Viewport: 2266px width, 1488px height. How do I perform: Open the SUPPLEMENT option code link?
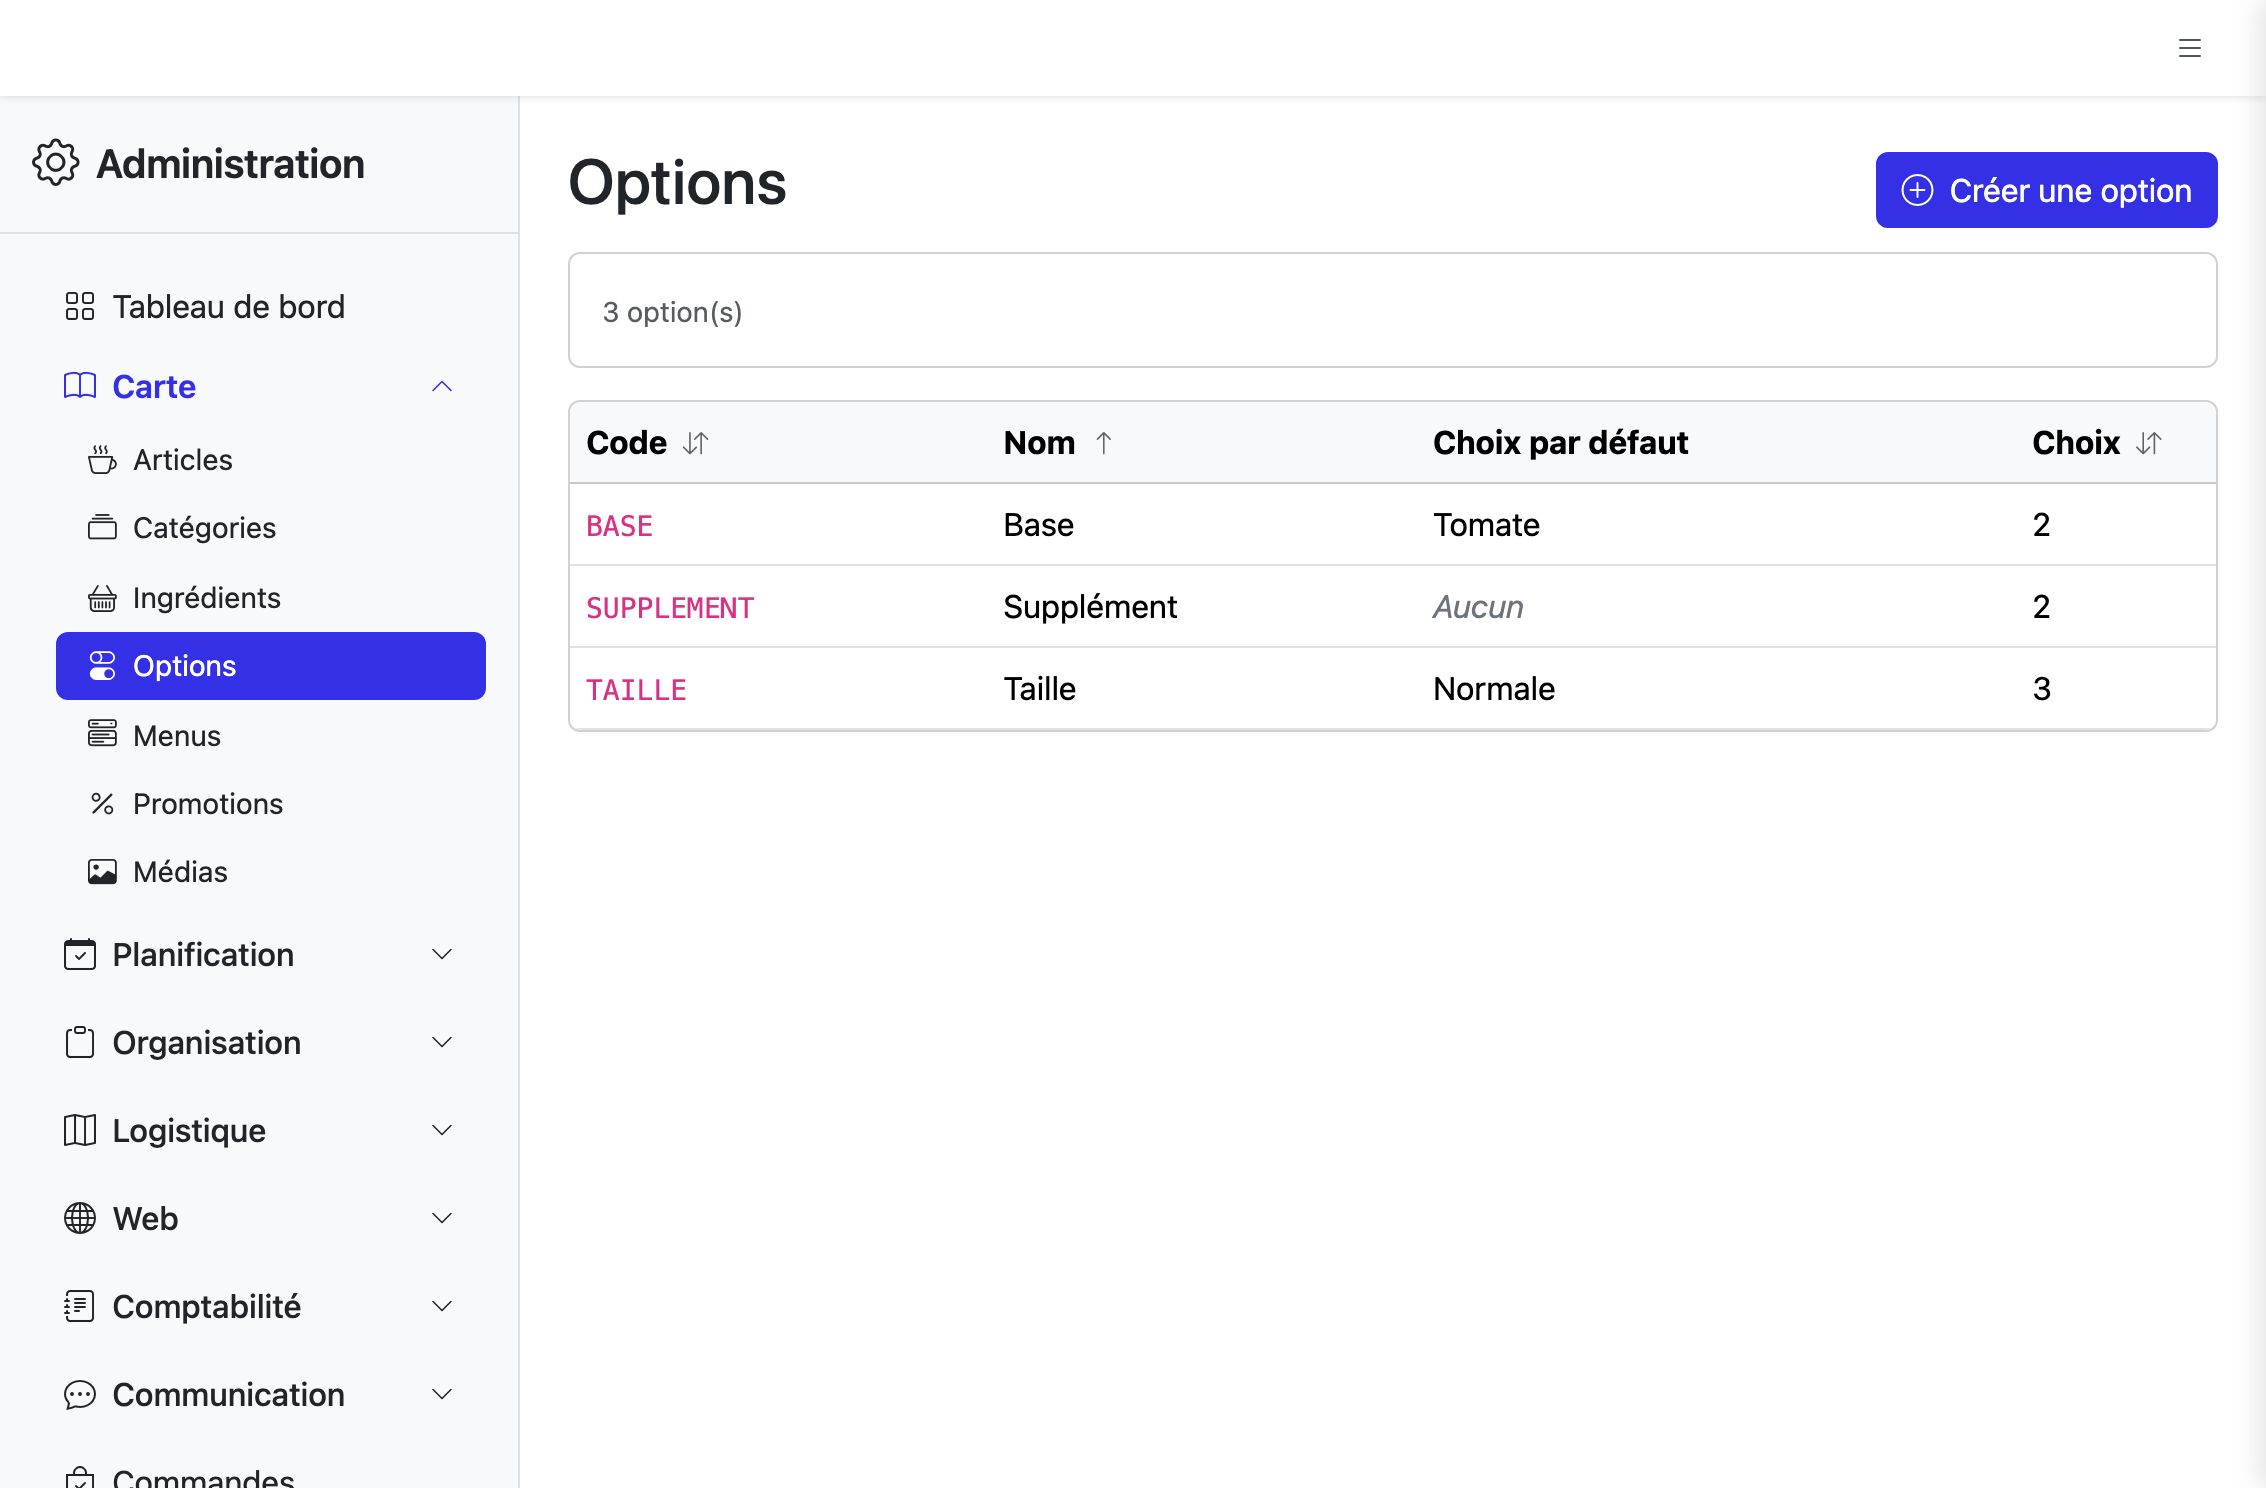pos(670,608)
